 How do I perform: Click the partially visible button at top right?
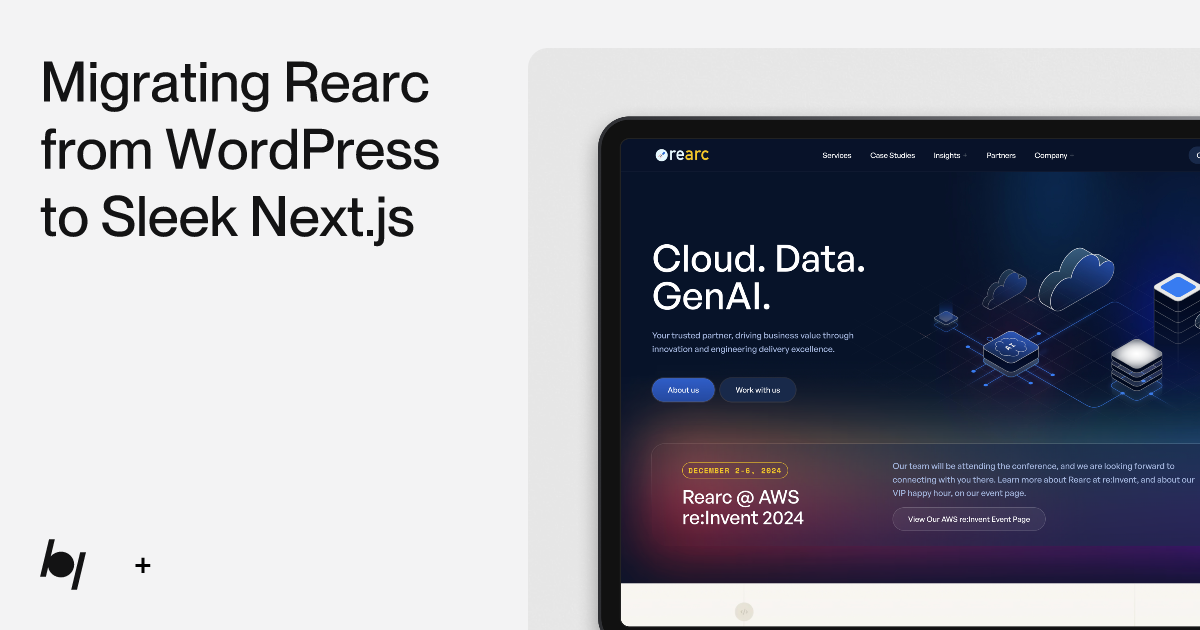pyautogui.click(x=1196, y=155)
